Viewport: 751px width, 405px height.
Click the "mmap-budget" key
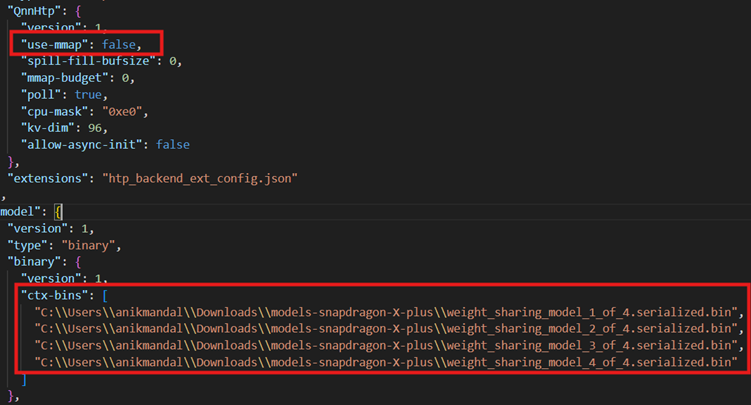[66, 77]
